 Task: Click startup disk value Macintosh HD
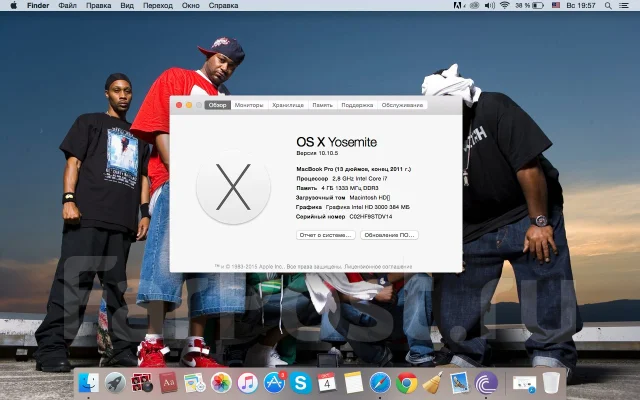click(370, 198)
